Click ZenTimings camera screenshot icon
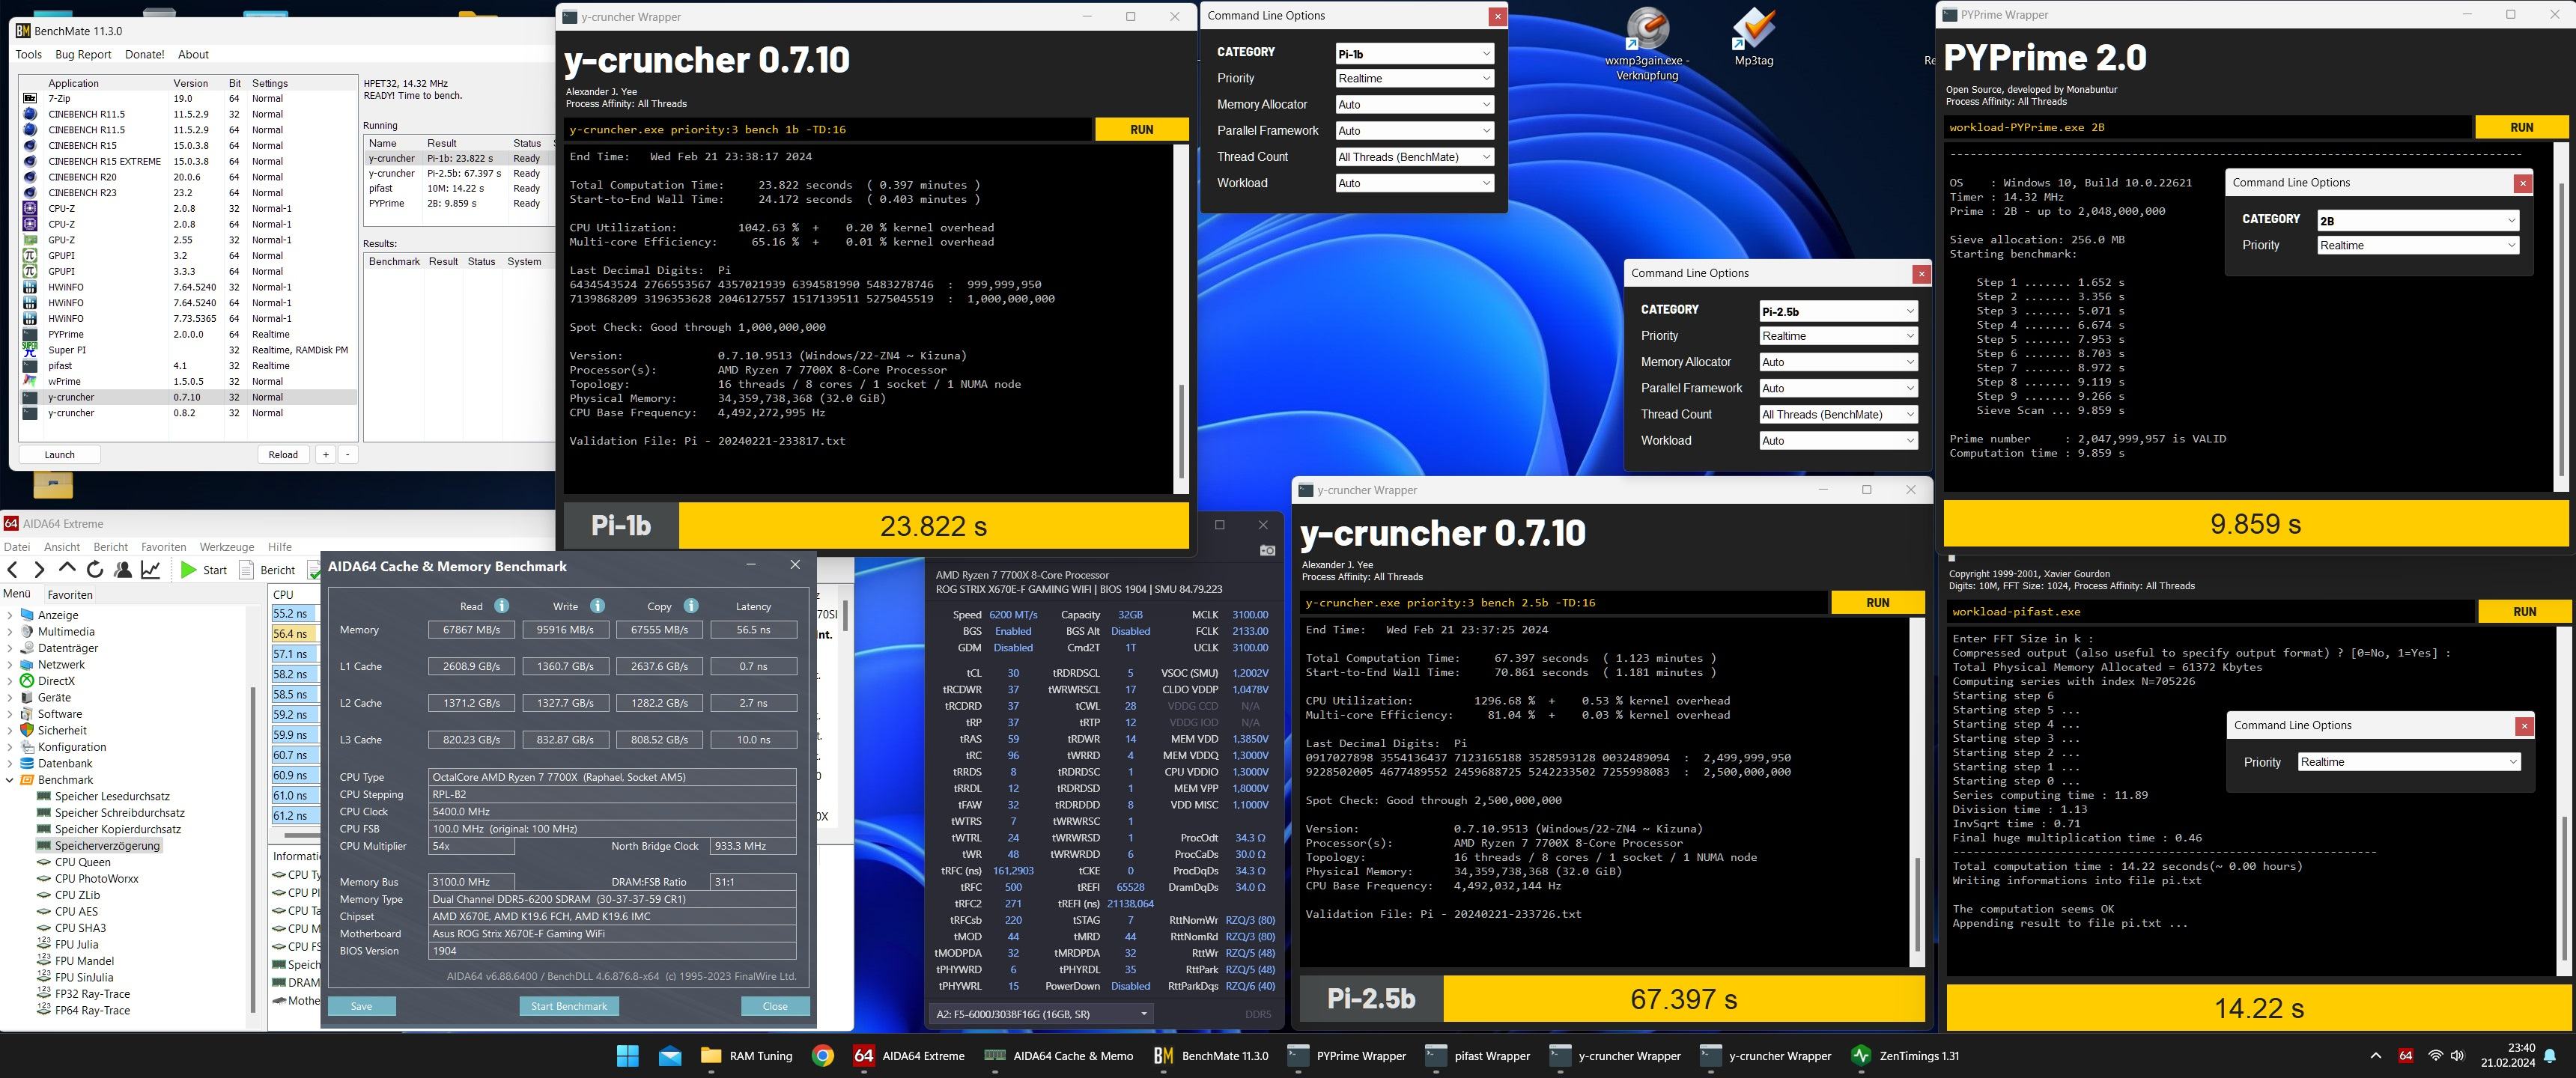Screen dimensions: 2576x1078 tap(1267, 550)
